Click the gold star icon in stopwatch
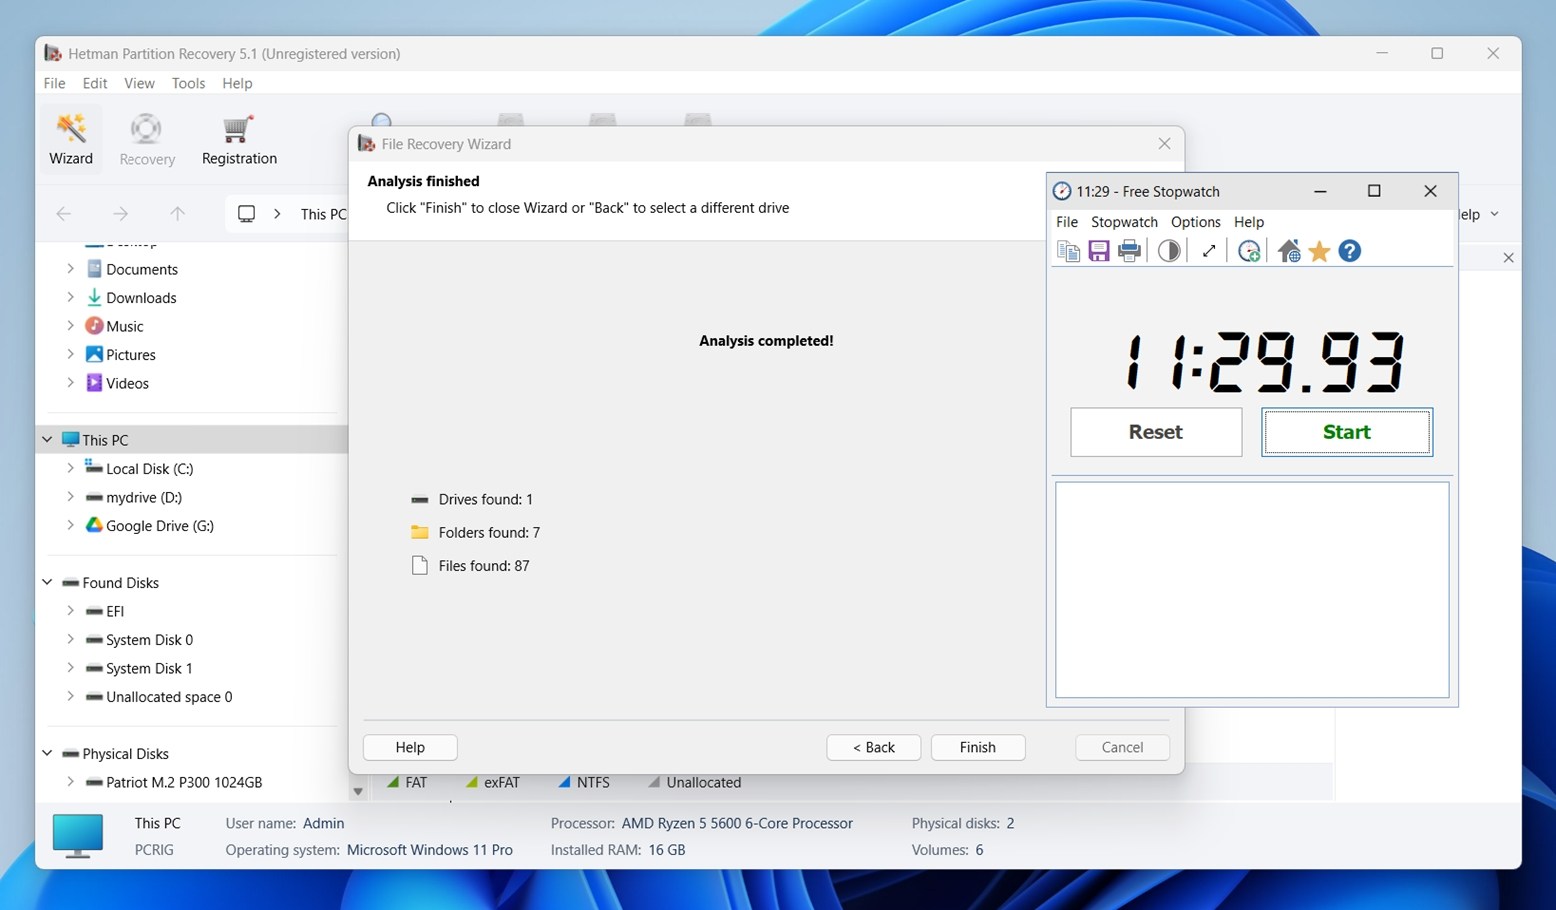Viewport: 1556px width, 910px height. 1319,251
